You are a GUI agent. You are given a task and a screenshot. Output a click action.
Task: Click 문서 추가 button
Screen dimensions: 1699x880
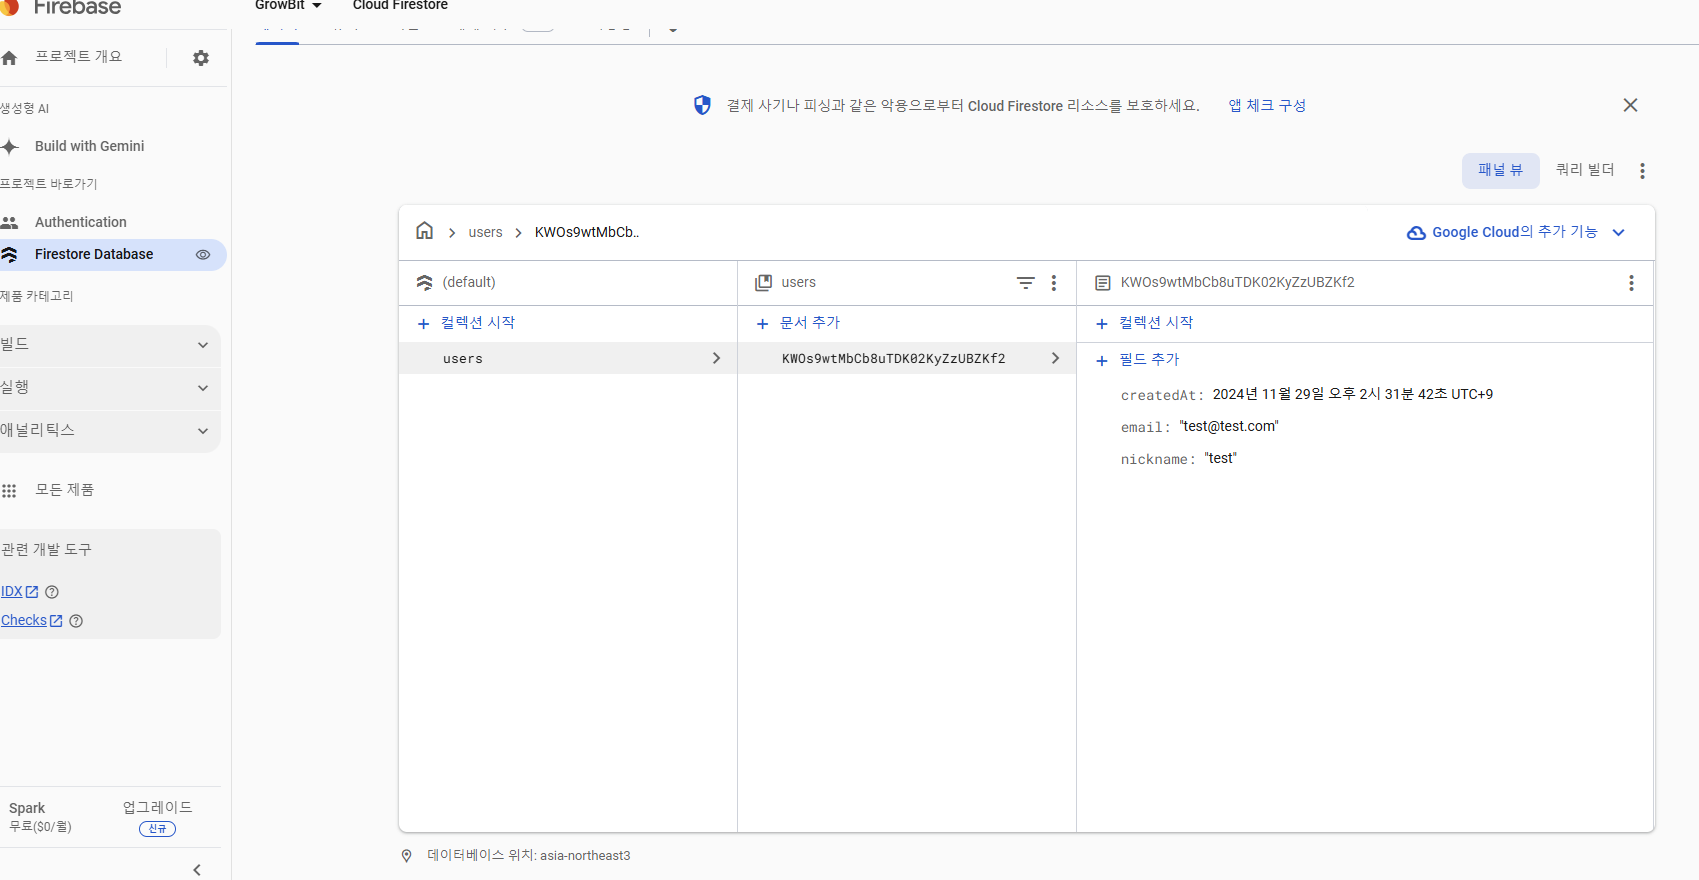pyautogui.click(x=810, y=323)
